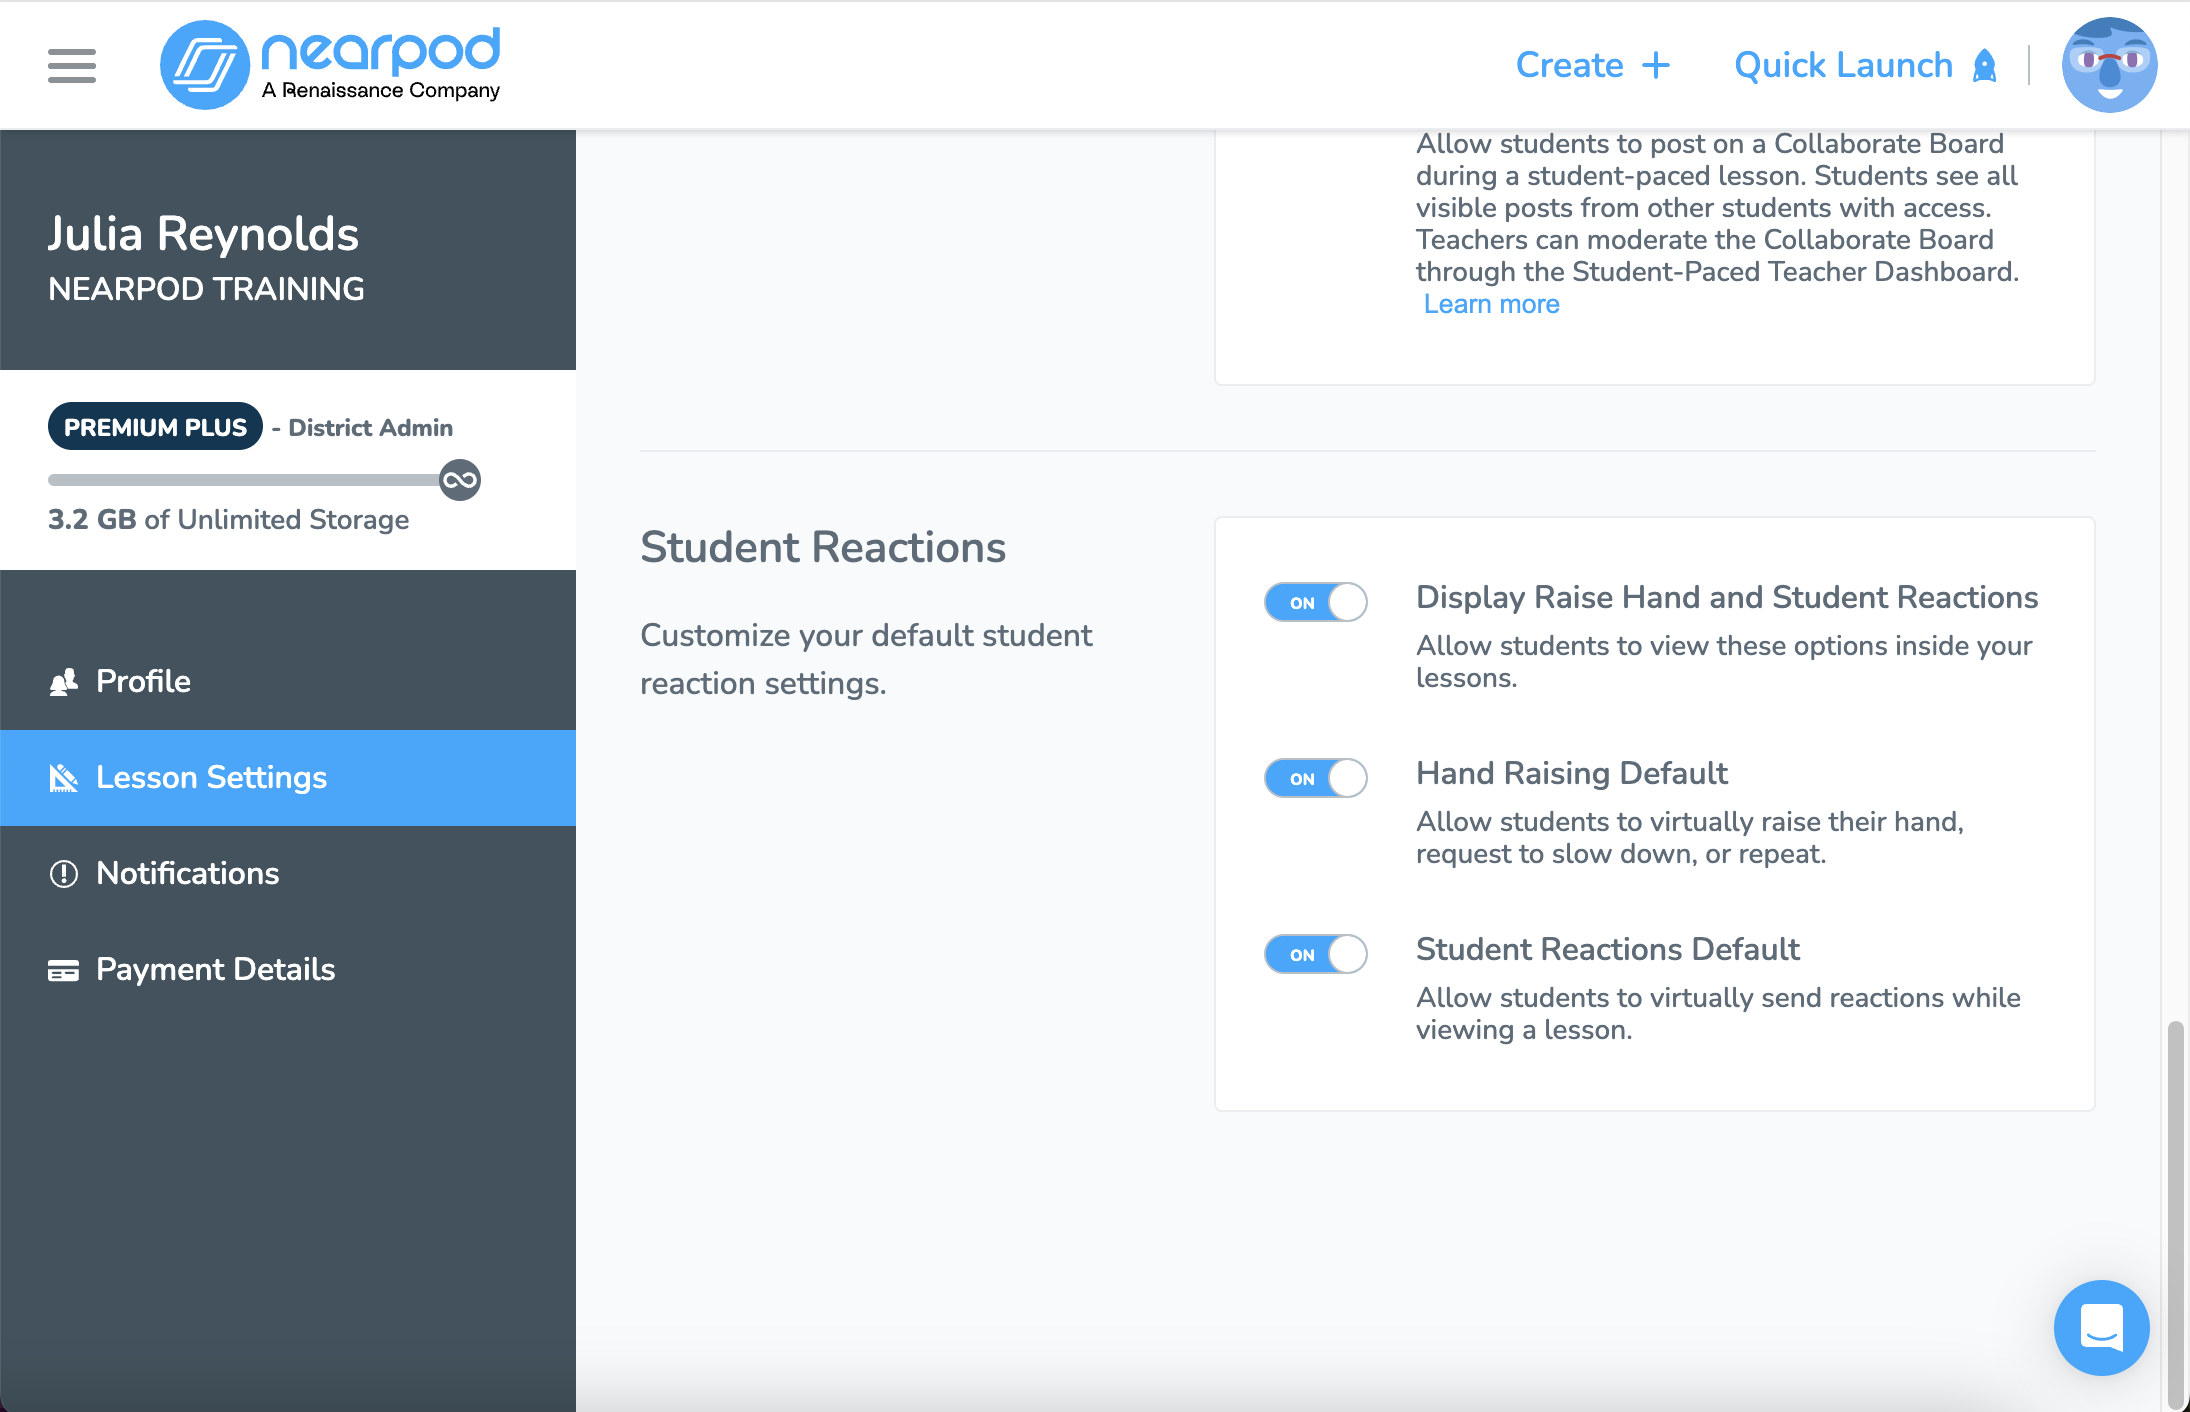Toggle Display Raise Hand and Student Reactions
Image resolution: width=2190 pixels, height=1412 pixels.
pyautogui.click(x=1315, y=602)
